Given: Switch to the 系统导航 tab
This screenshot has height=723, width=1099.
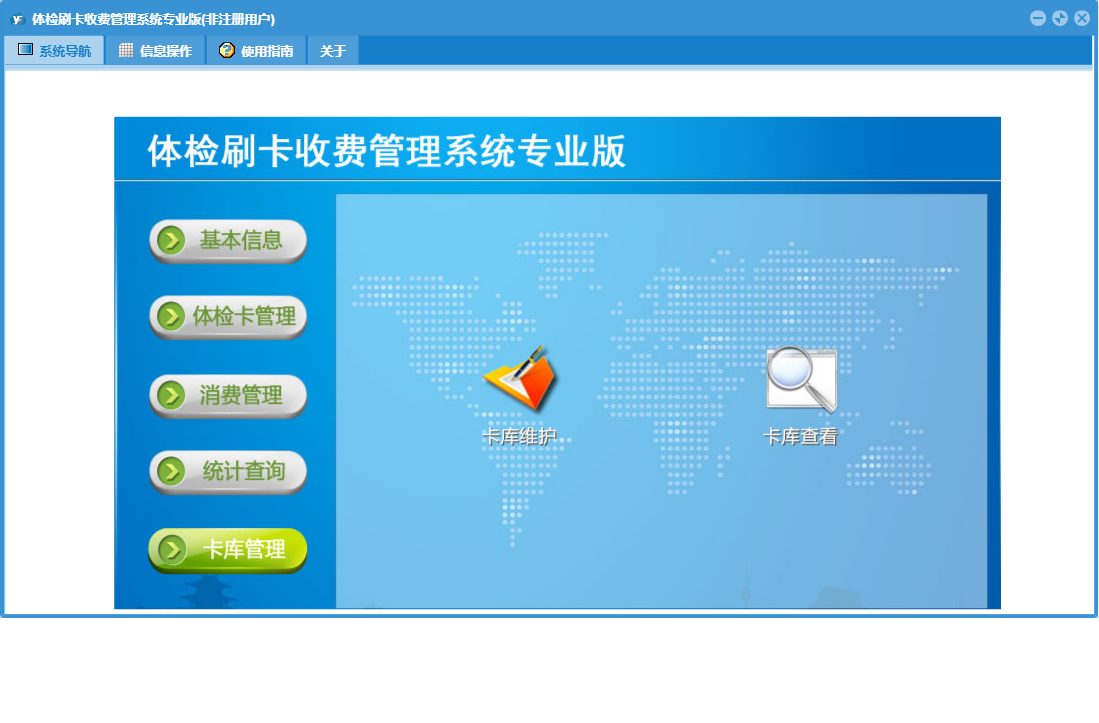Looking at the screenshot, I should [55, 50].
